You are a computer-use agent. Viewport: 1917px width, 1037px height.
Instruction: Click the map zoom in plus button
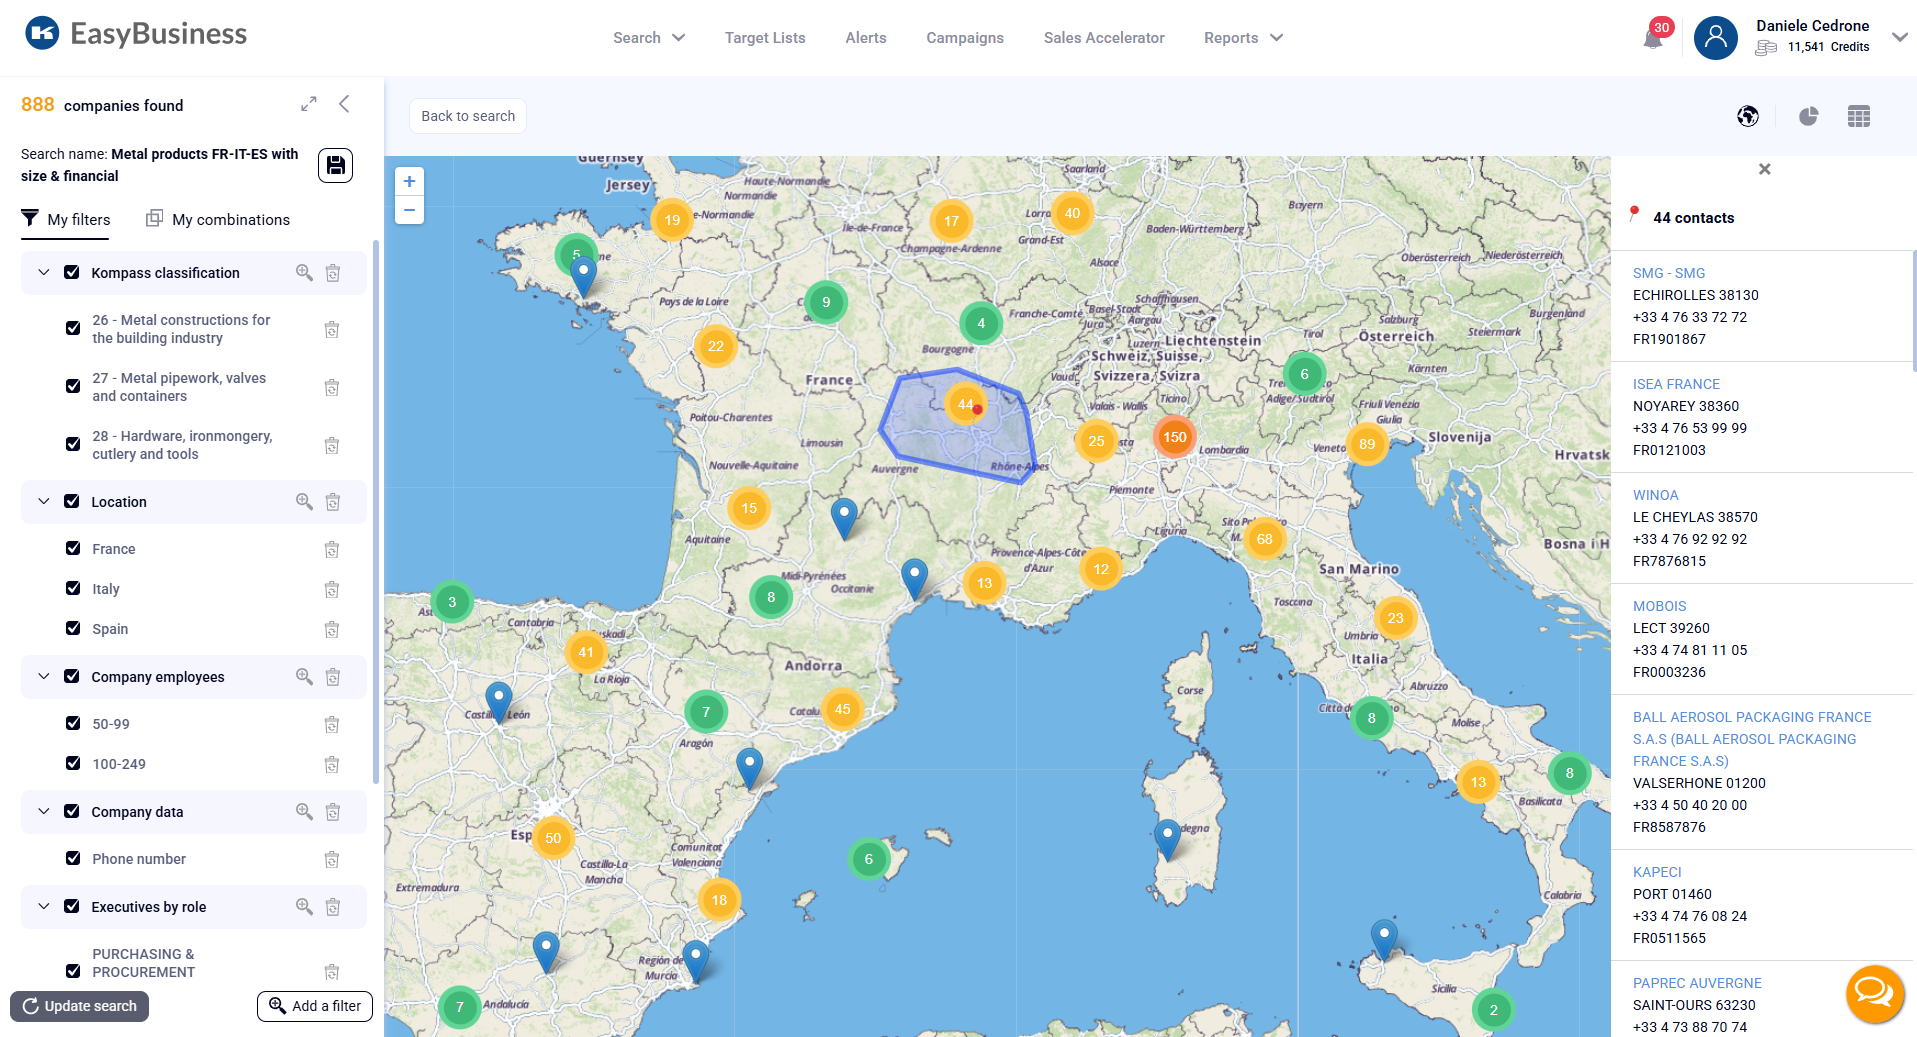(x=409, y=182)
